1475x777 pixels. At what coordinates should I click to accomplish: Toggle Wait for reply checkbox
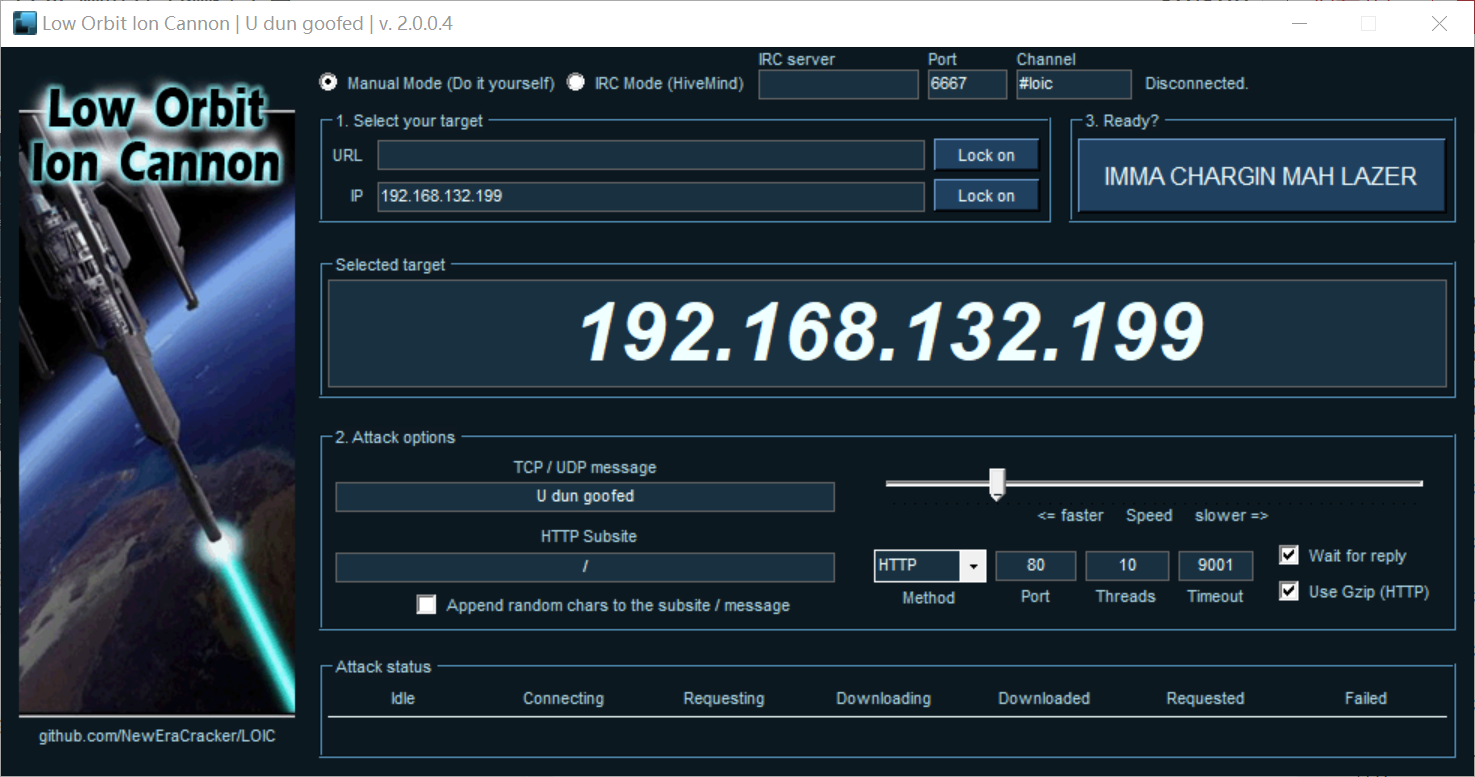[x=1289, y=555]
